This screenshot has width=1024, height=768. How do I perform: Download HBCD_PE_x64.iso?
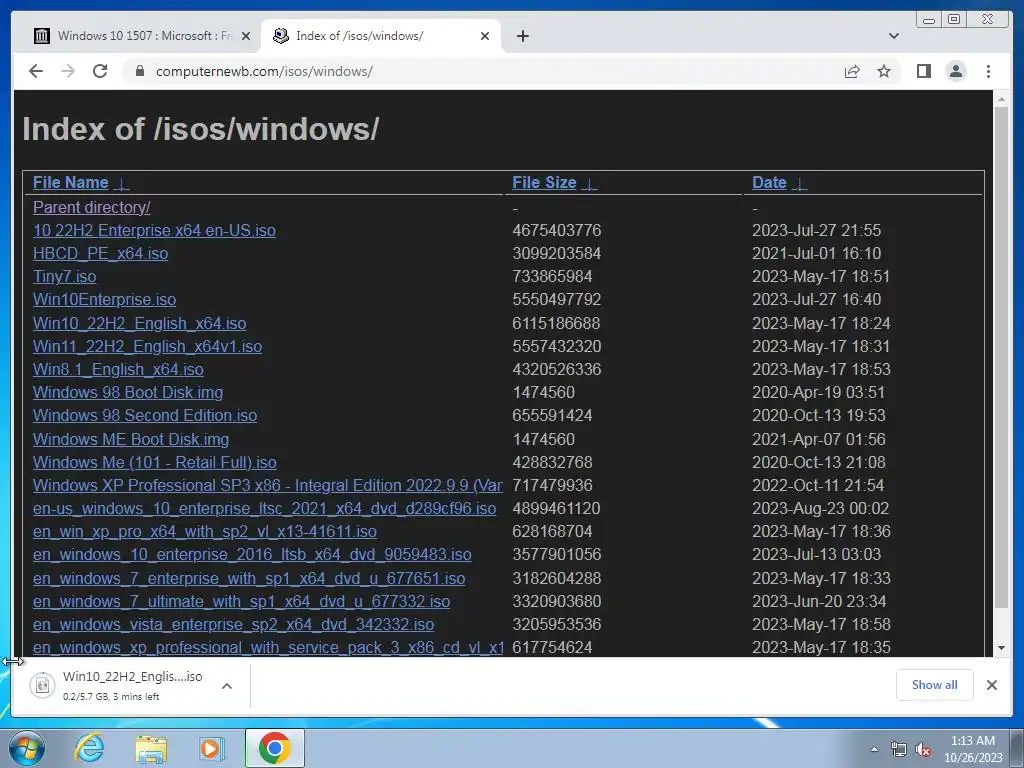[x=101, y=253]
